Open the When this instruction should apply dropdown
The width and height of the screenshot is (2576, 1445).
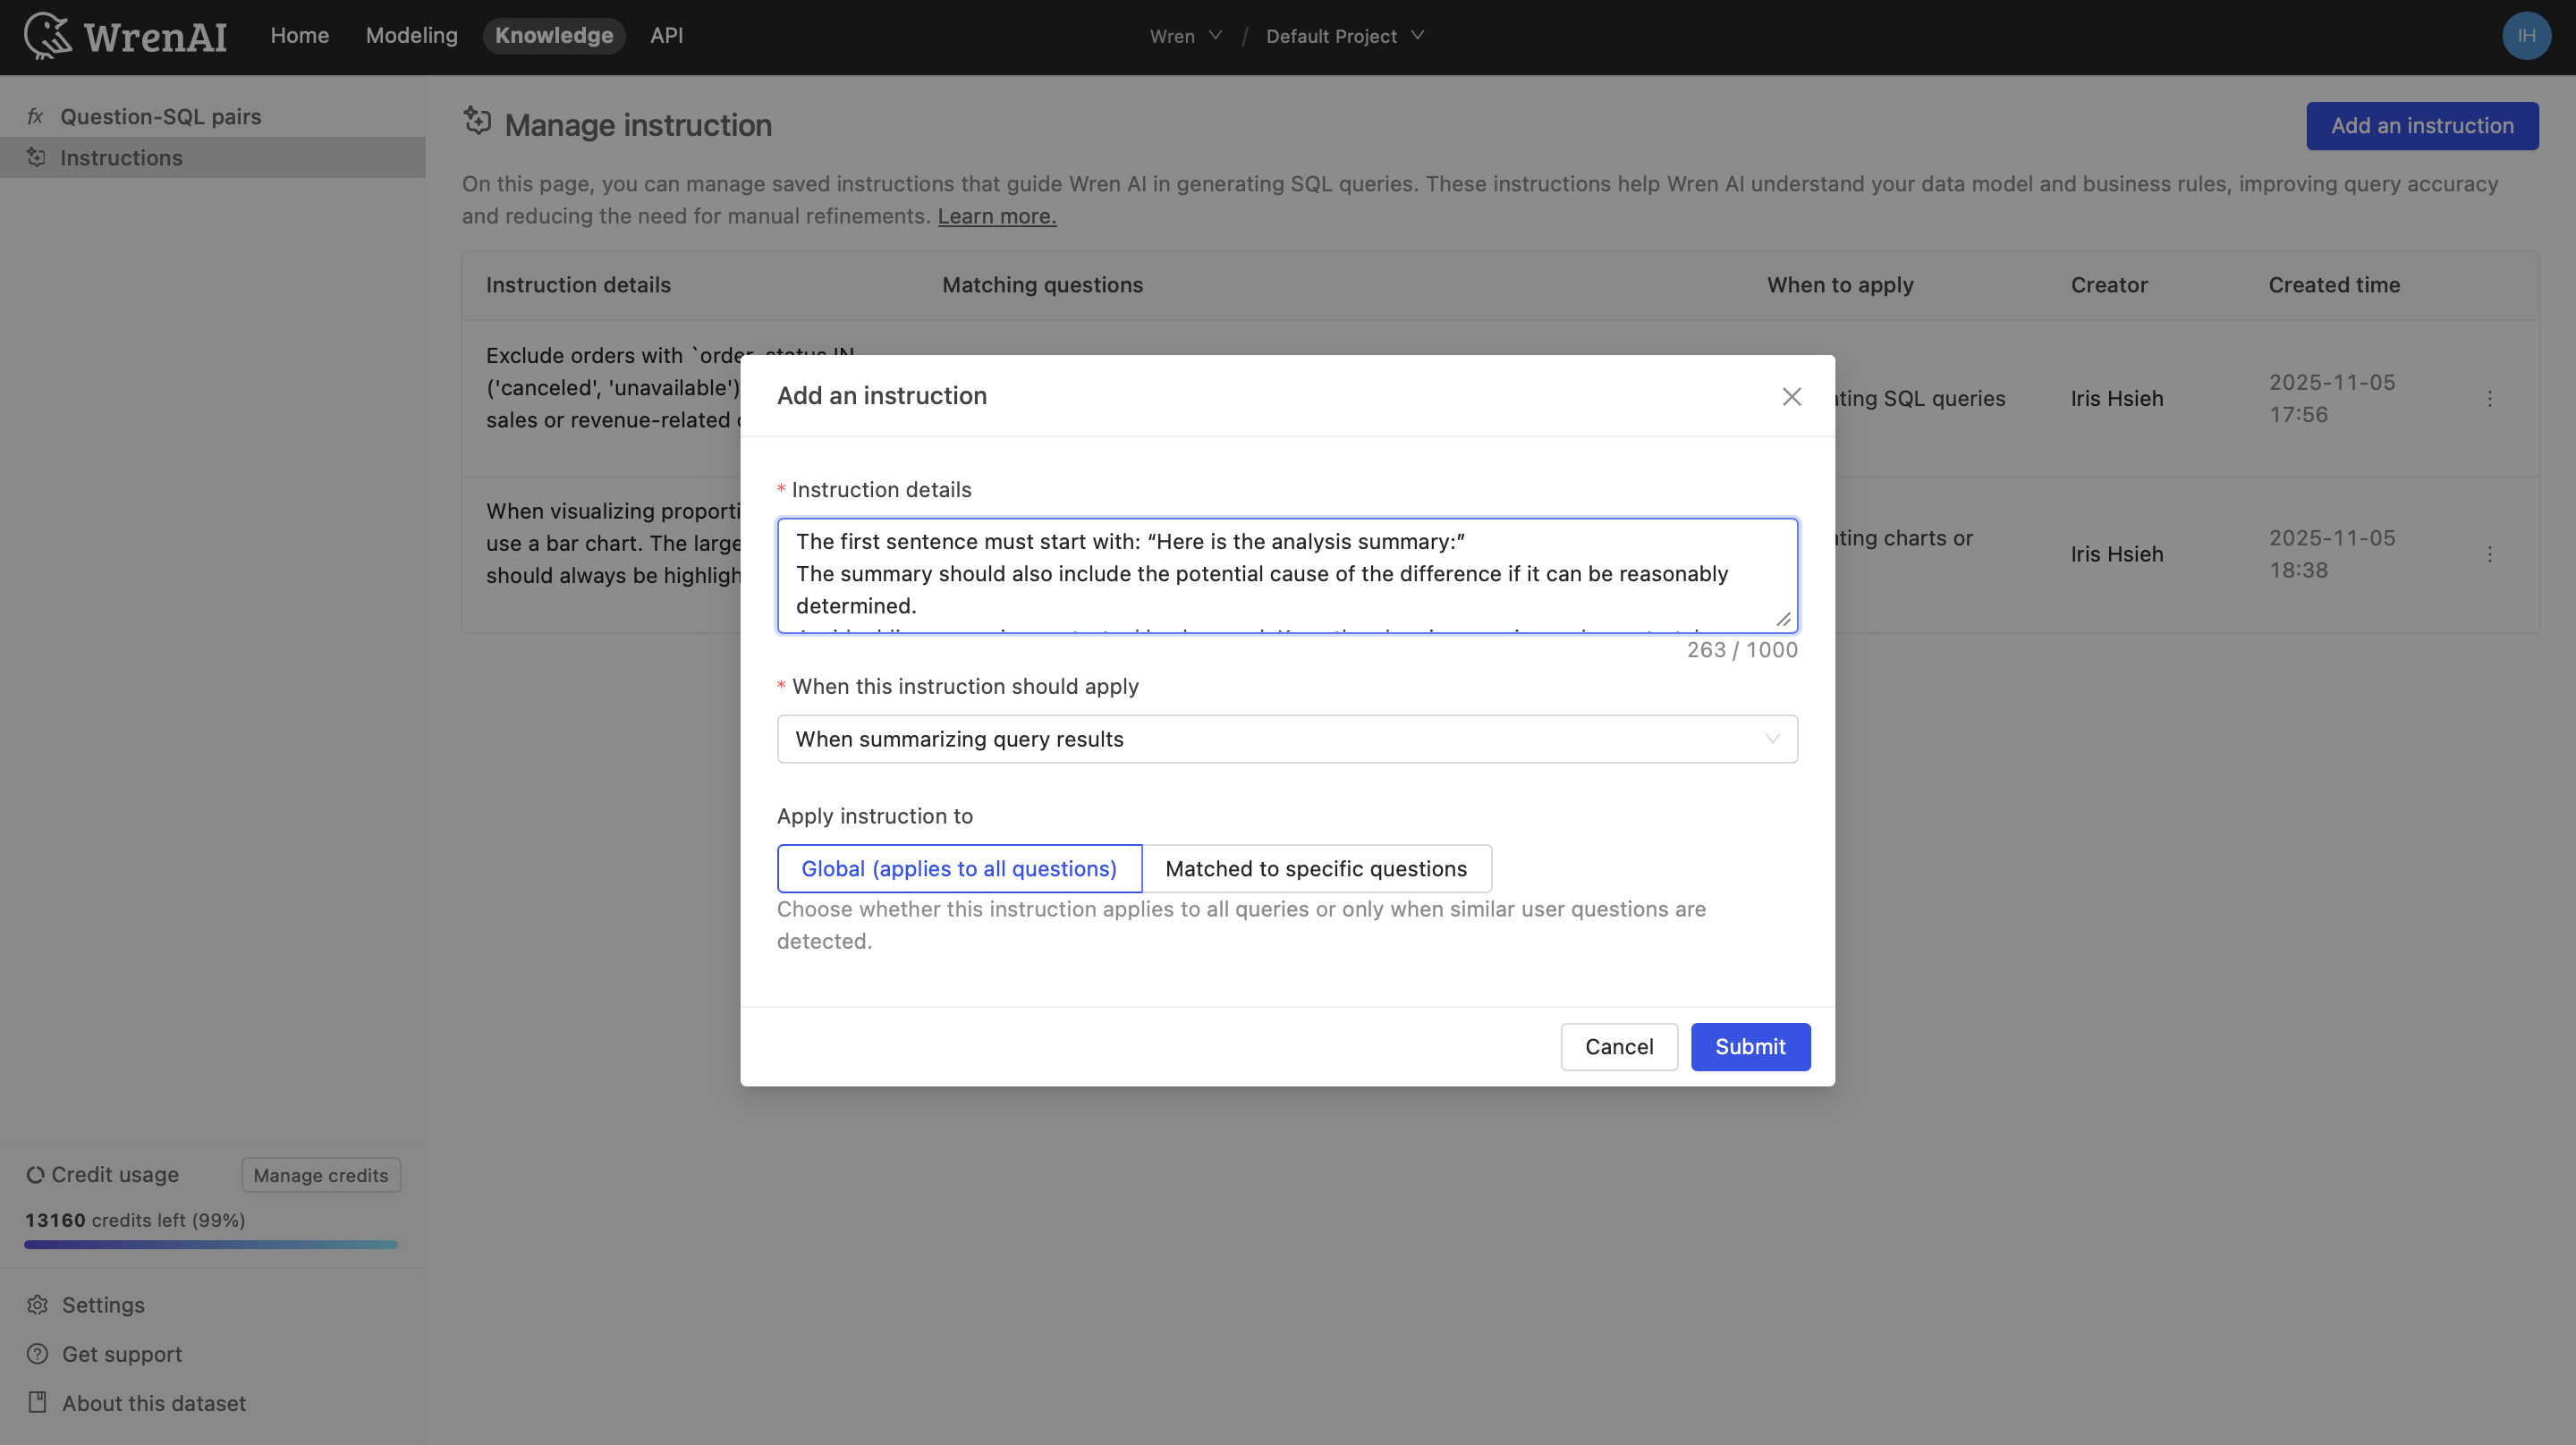(1286, 739)
